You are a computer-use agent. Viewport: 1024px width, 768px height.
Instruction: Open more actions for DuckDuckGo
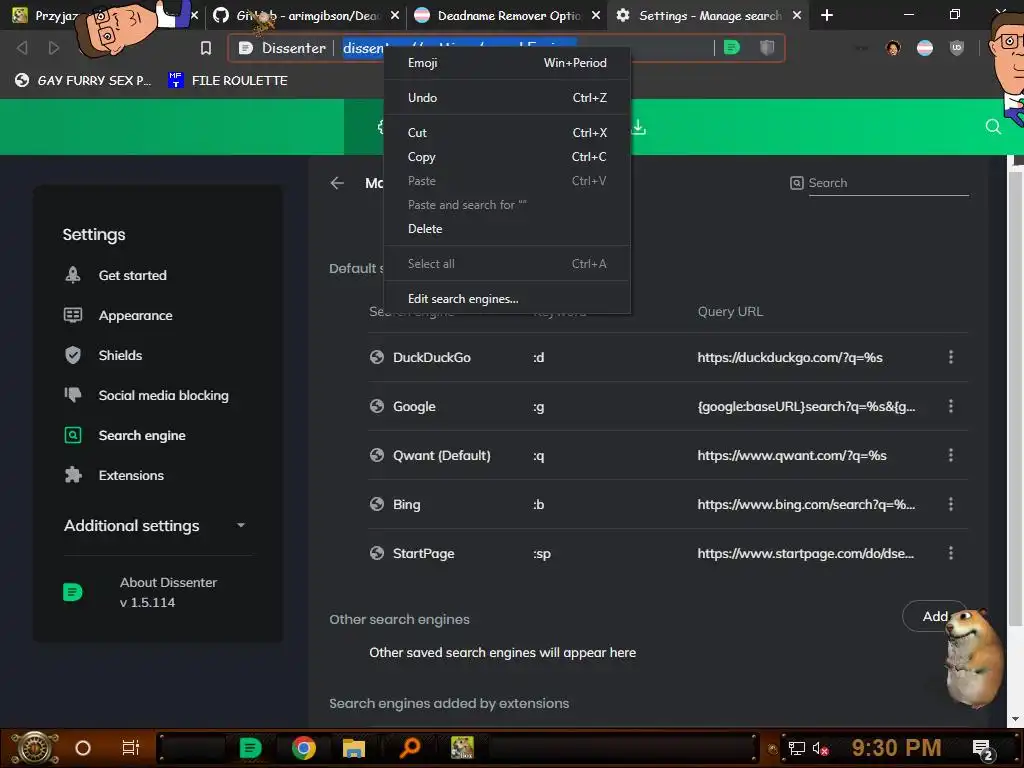pos(951,357)
